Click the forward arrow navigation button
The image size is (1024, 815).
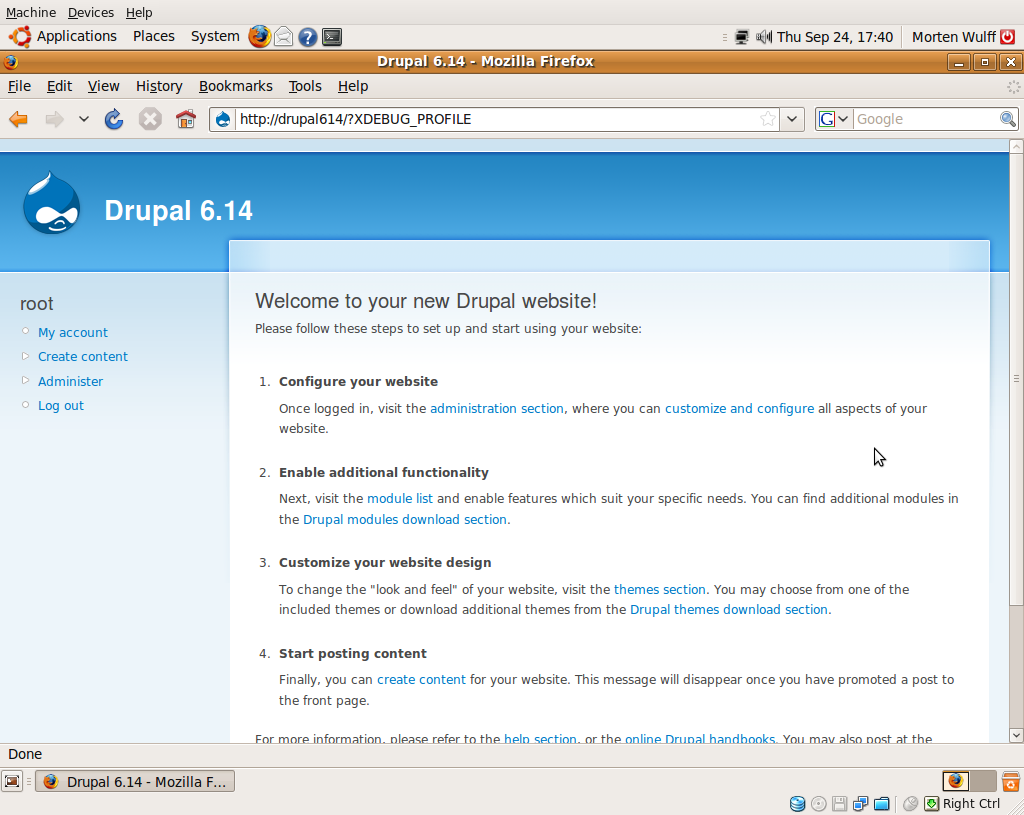(54, 119)
